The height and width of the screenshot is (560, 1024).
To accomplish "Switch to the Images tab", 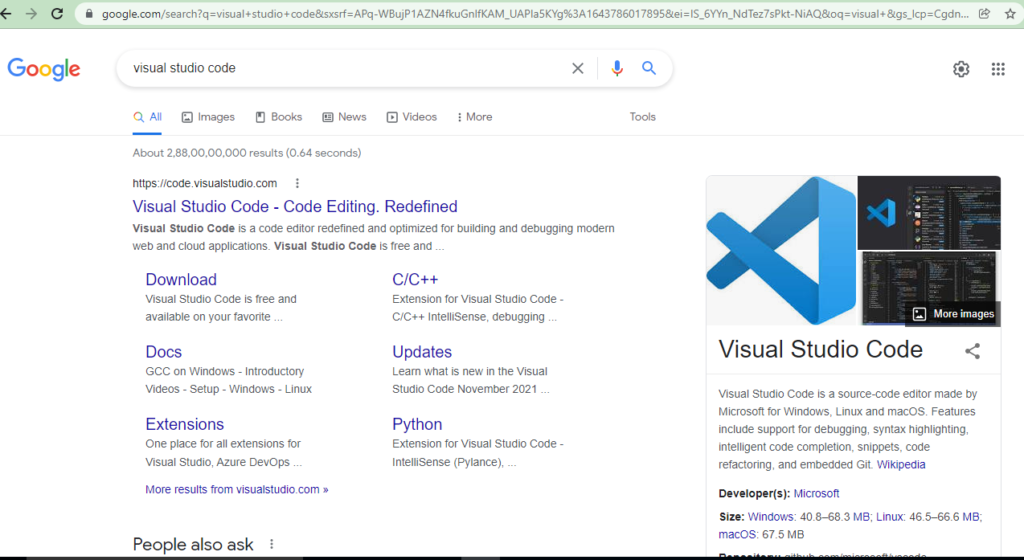I will coord(208,117).
